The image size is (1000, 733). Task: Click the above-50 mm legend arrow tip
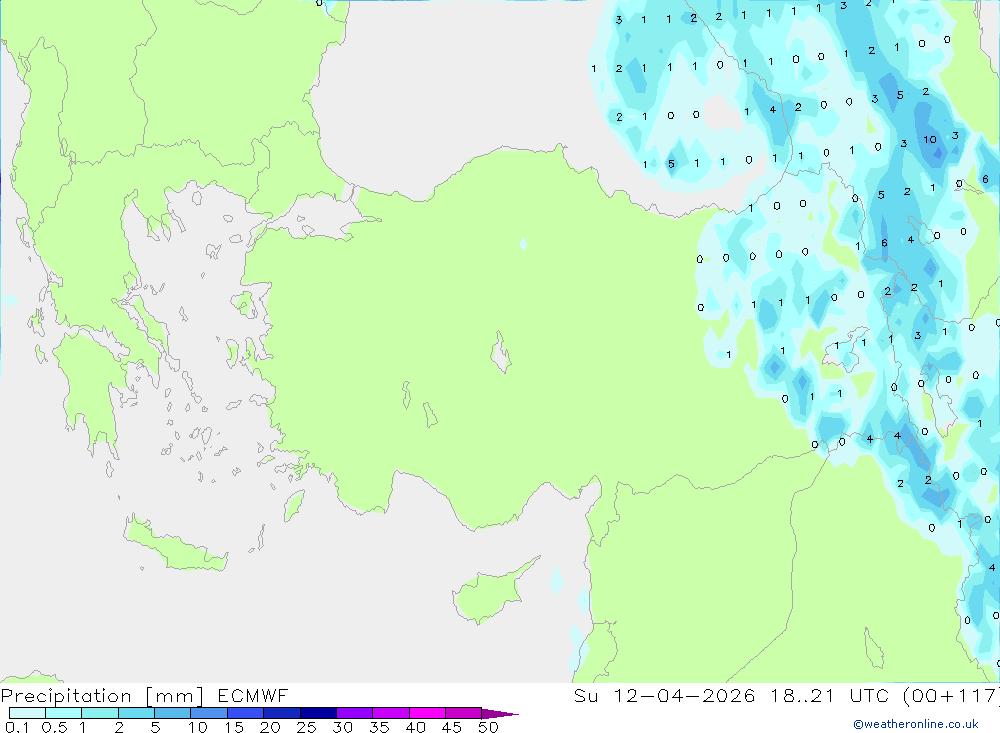[x=500, y=714]
